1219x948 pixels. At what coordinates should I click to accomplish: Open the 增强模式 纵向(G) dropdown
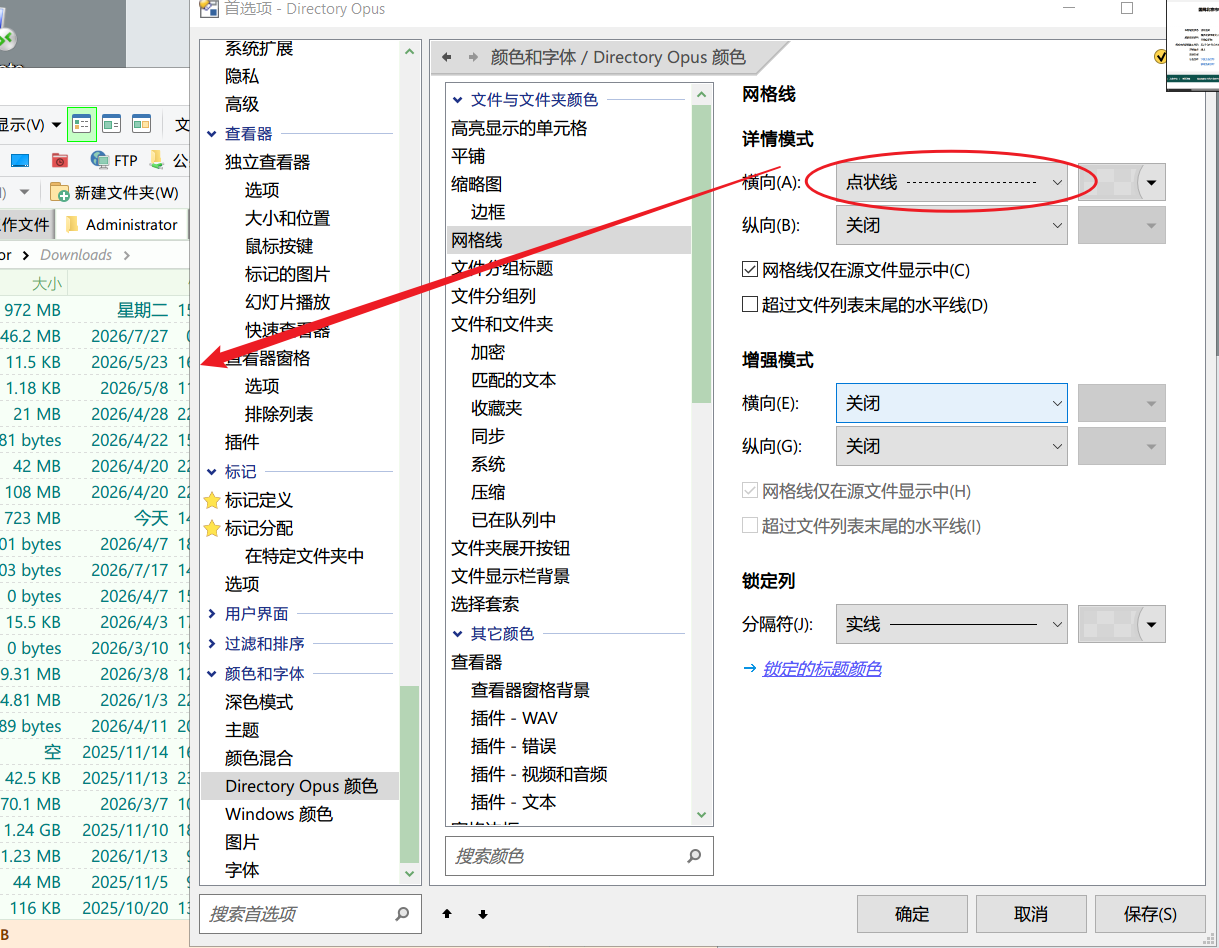pos(952,446)
